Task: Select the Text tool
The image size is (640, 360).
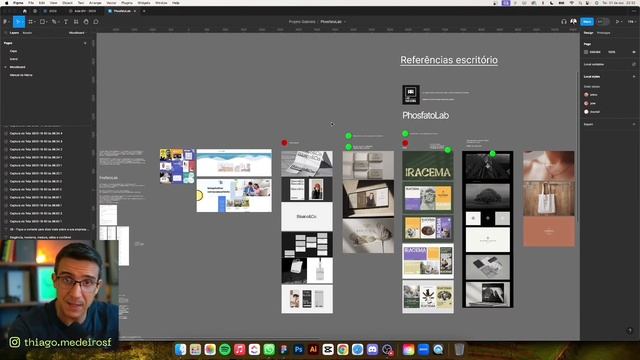Action: [66, 22]
